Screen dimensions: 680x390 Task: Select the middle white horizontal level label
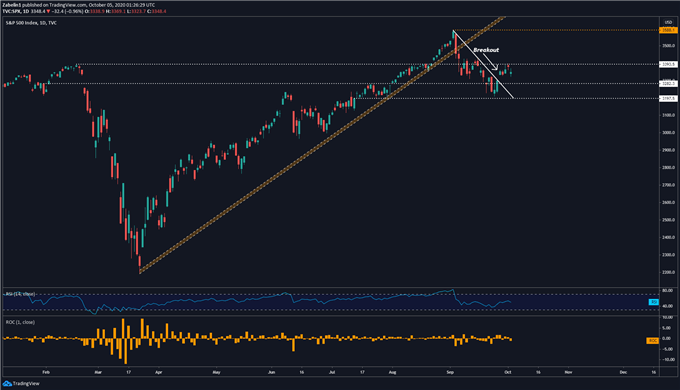(x=668, y=83)
